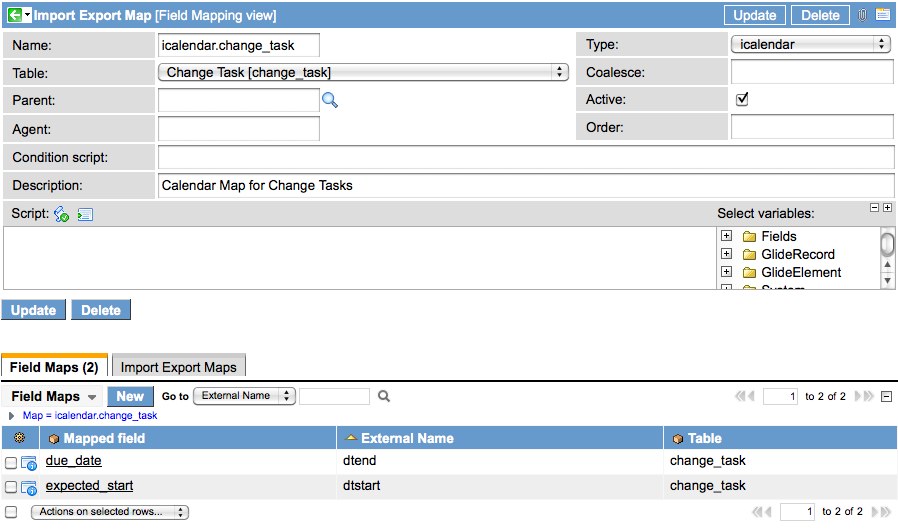Tick the expected_start row checkbox
This screenshot has width=898, height=529.
pyautogui.click(x=11, y=487)
